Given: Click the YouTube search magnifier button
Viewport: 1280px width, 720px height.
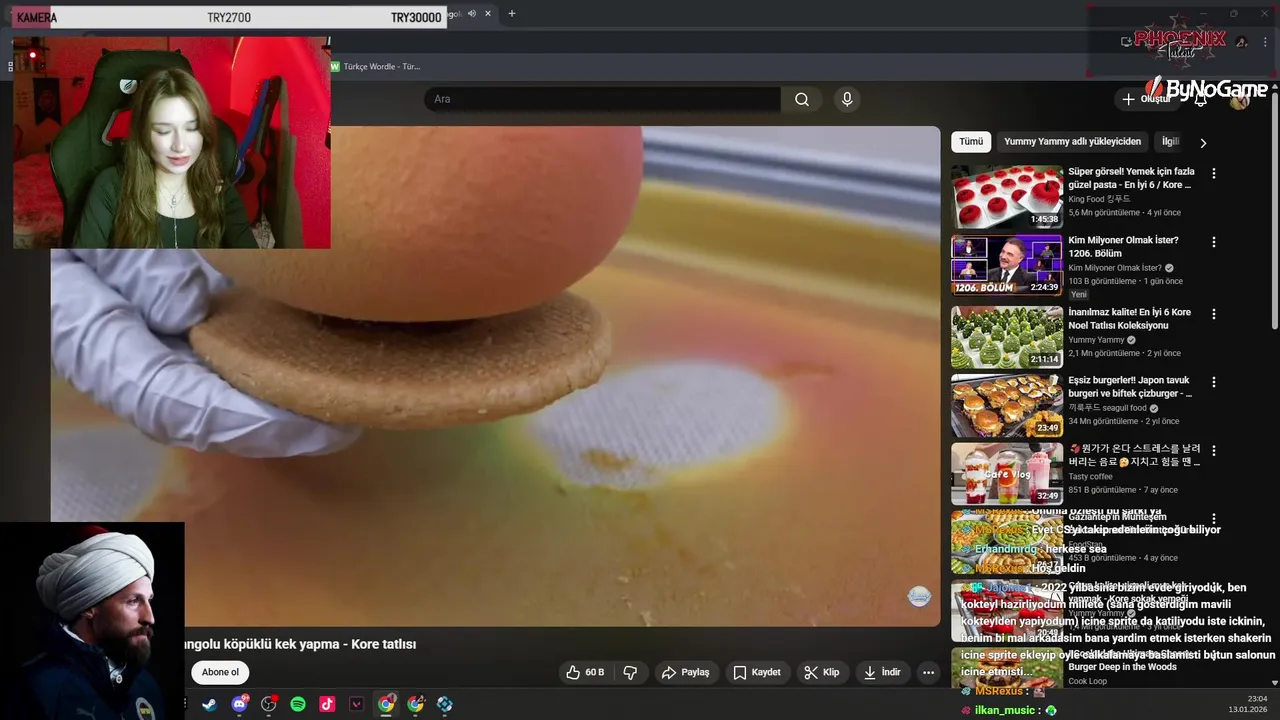Looking at the screenshot, I should click(802, 99).
